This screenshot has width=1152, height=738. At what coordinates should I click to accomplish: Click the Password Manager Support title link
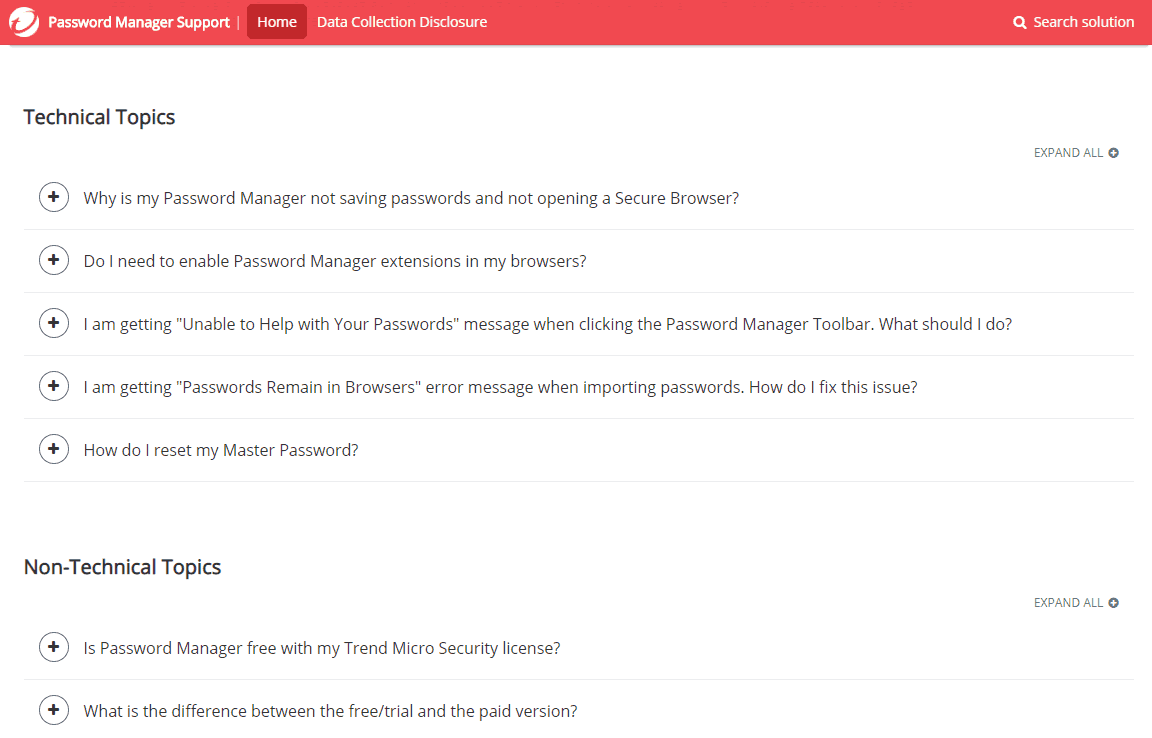click(x=138, y=21)
